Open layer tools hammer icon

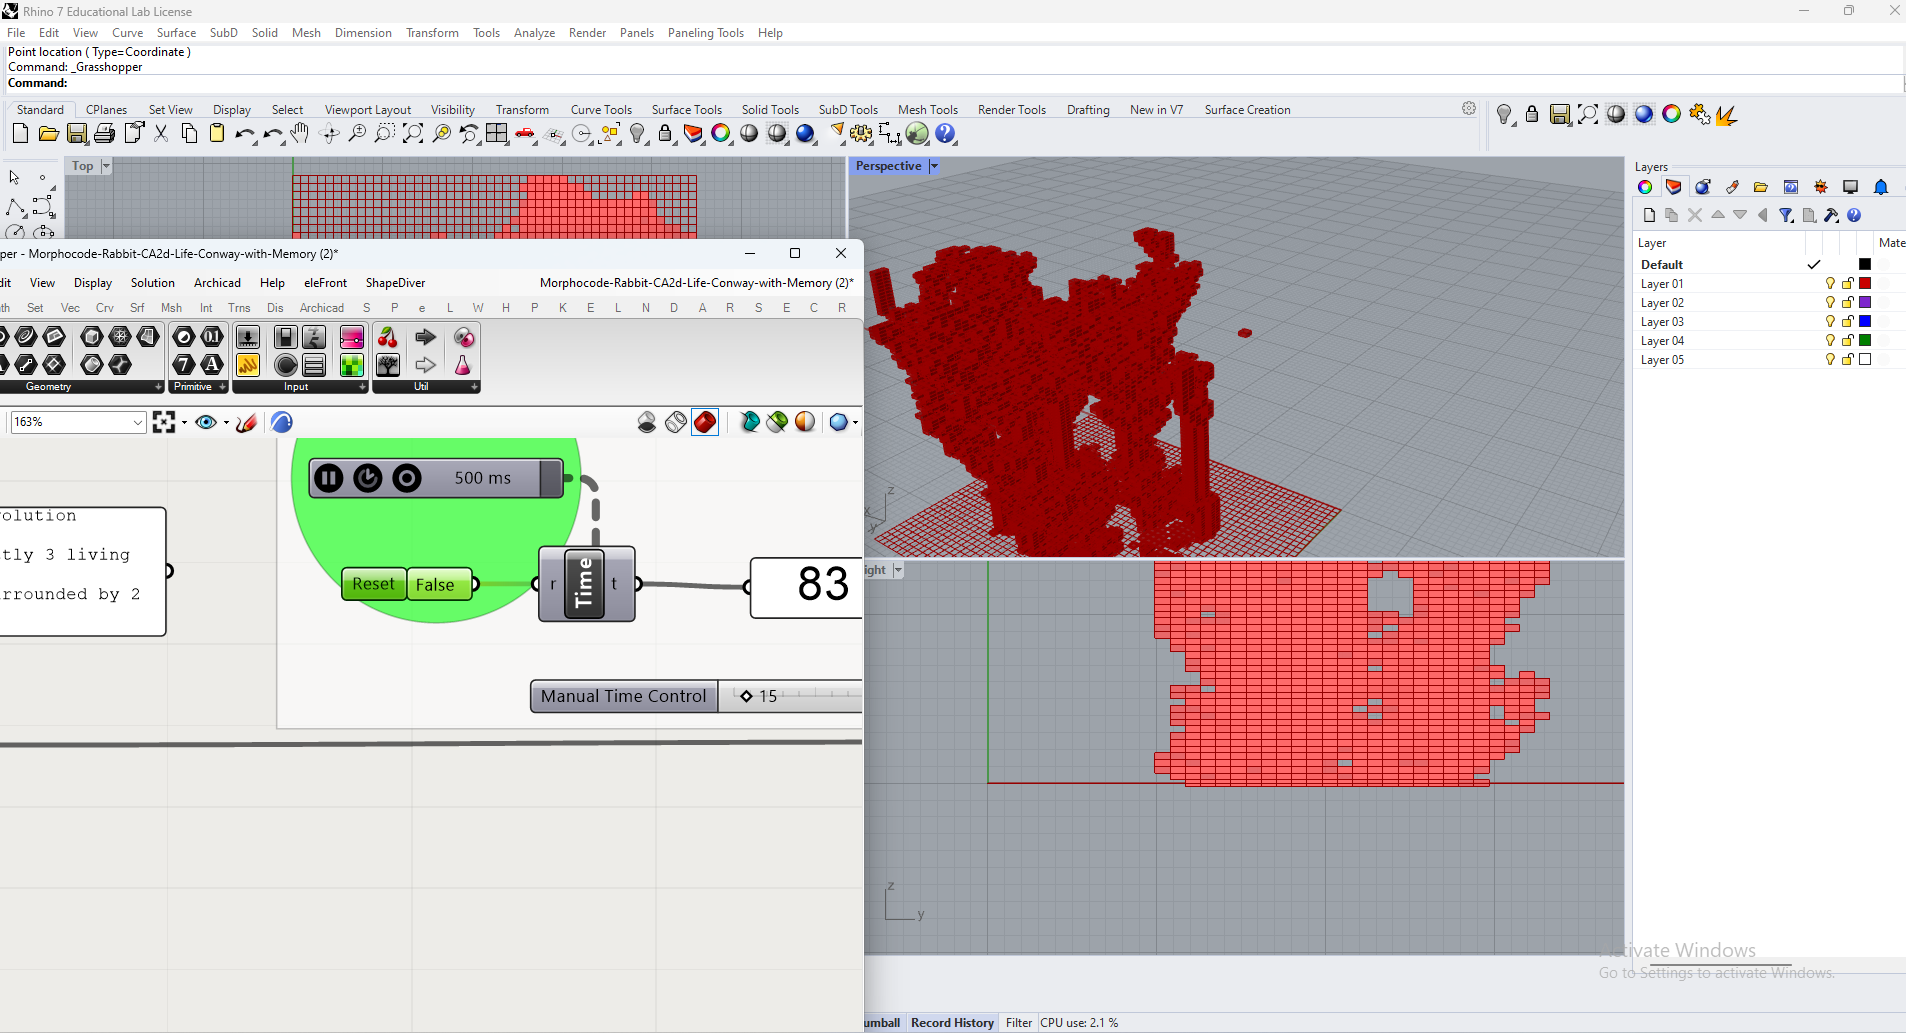pos(1831,215)
